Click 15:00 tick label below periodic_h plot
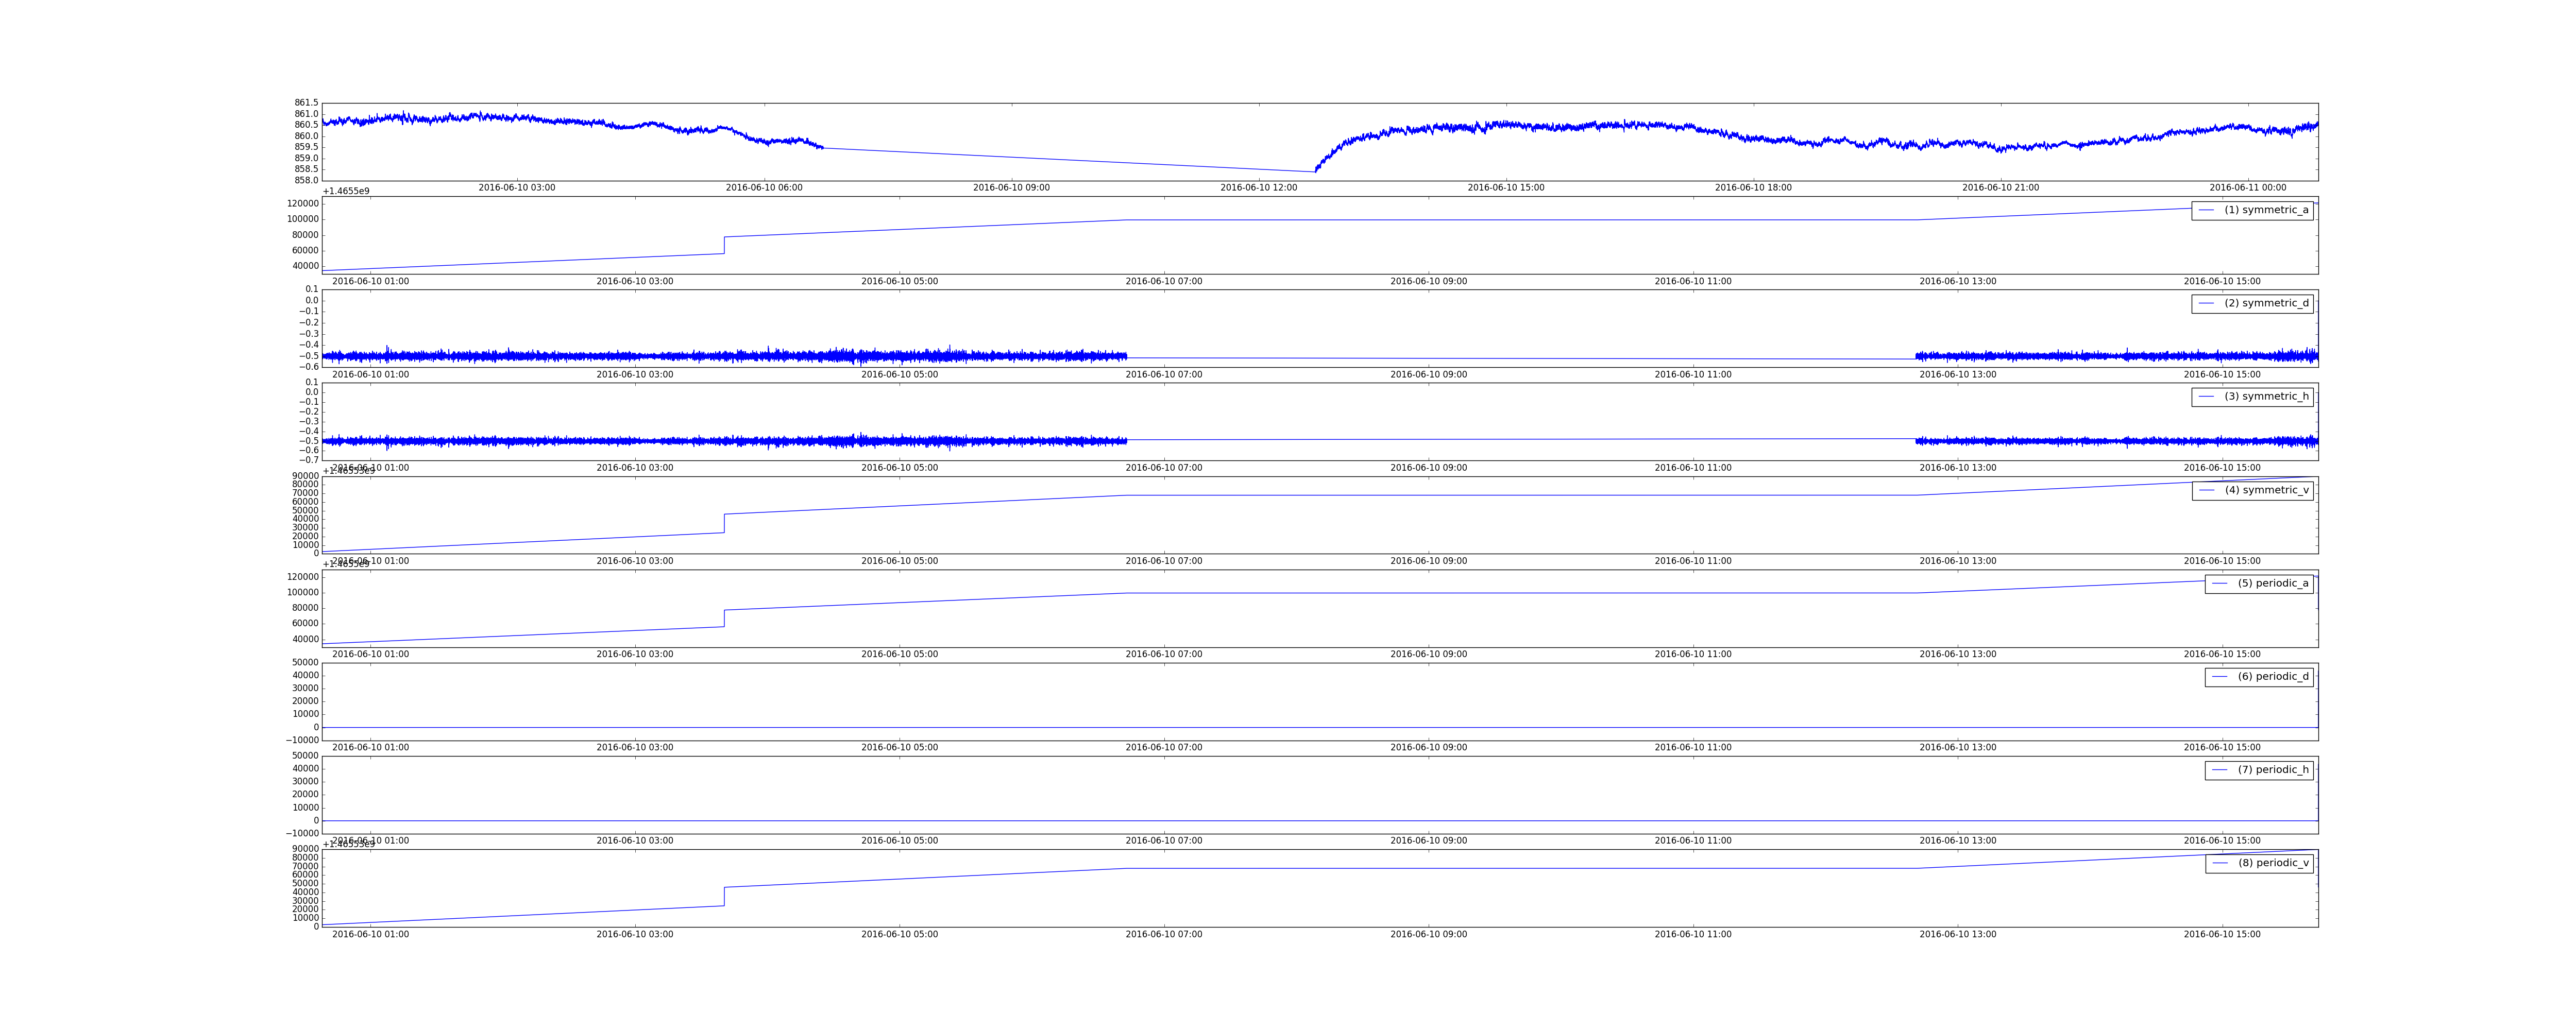The image size is (2576, 1030). coord(2222,841)
